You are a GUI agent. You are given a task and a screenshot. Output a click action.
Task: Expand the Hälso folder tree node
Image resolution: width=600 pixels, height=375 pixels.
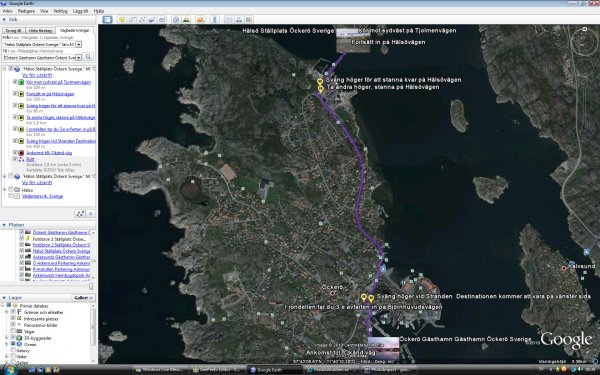[5, 190]
